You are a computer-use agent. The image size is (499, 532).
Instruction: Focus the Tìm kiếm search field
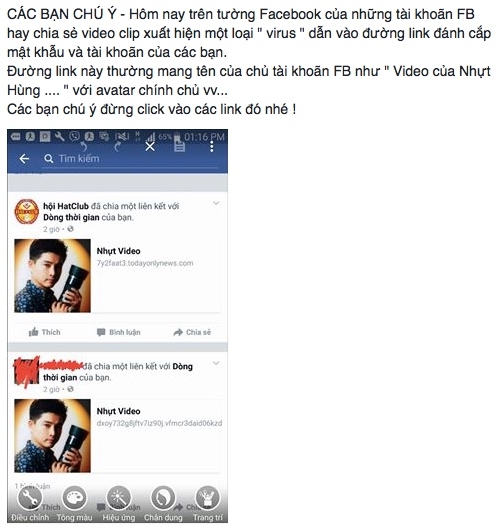coord(131,159)
